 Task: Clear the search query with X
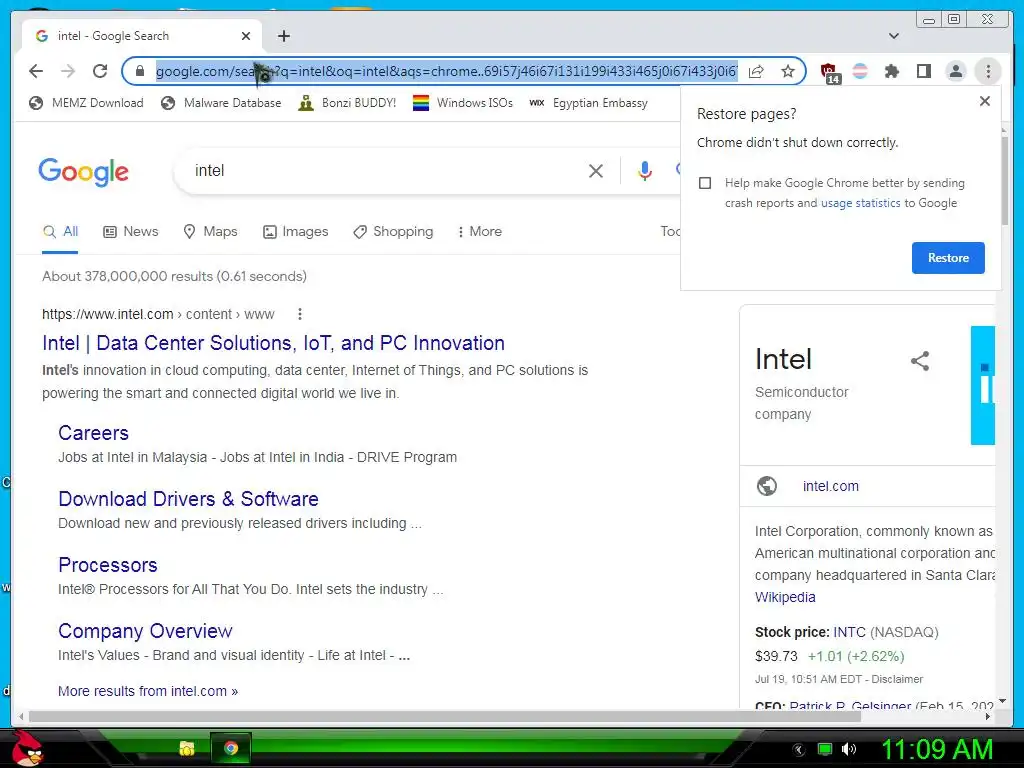pos(596,171)
